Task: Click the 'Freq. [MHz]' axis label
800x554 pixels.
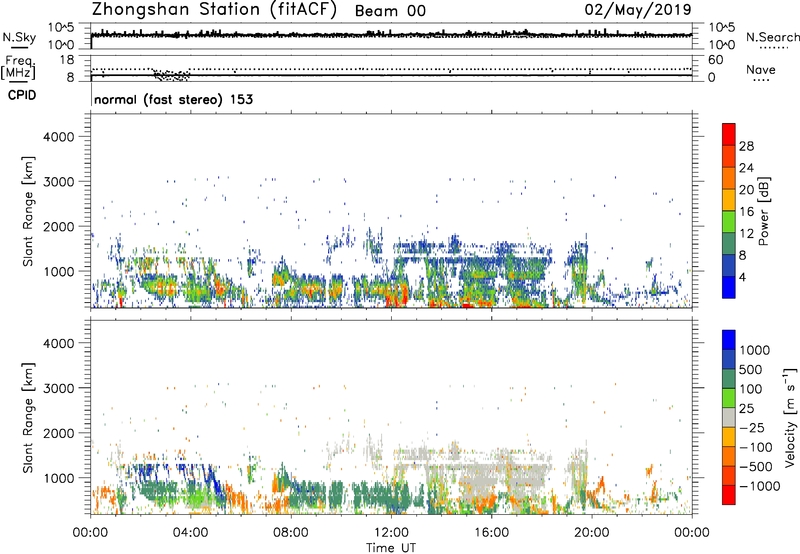Action: 18,68
